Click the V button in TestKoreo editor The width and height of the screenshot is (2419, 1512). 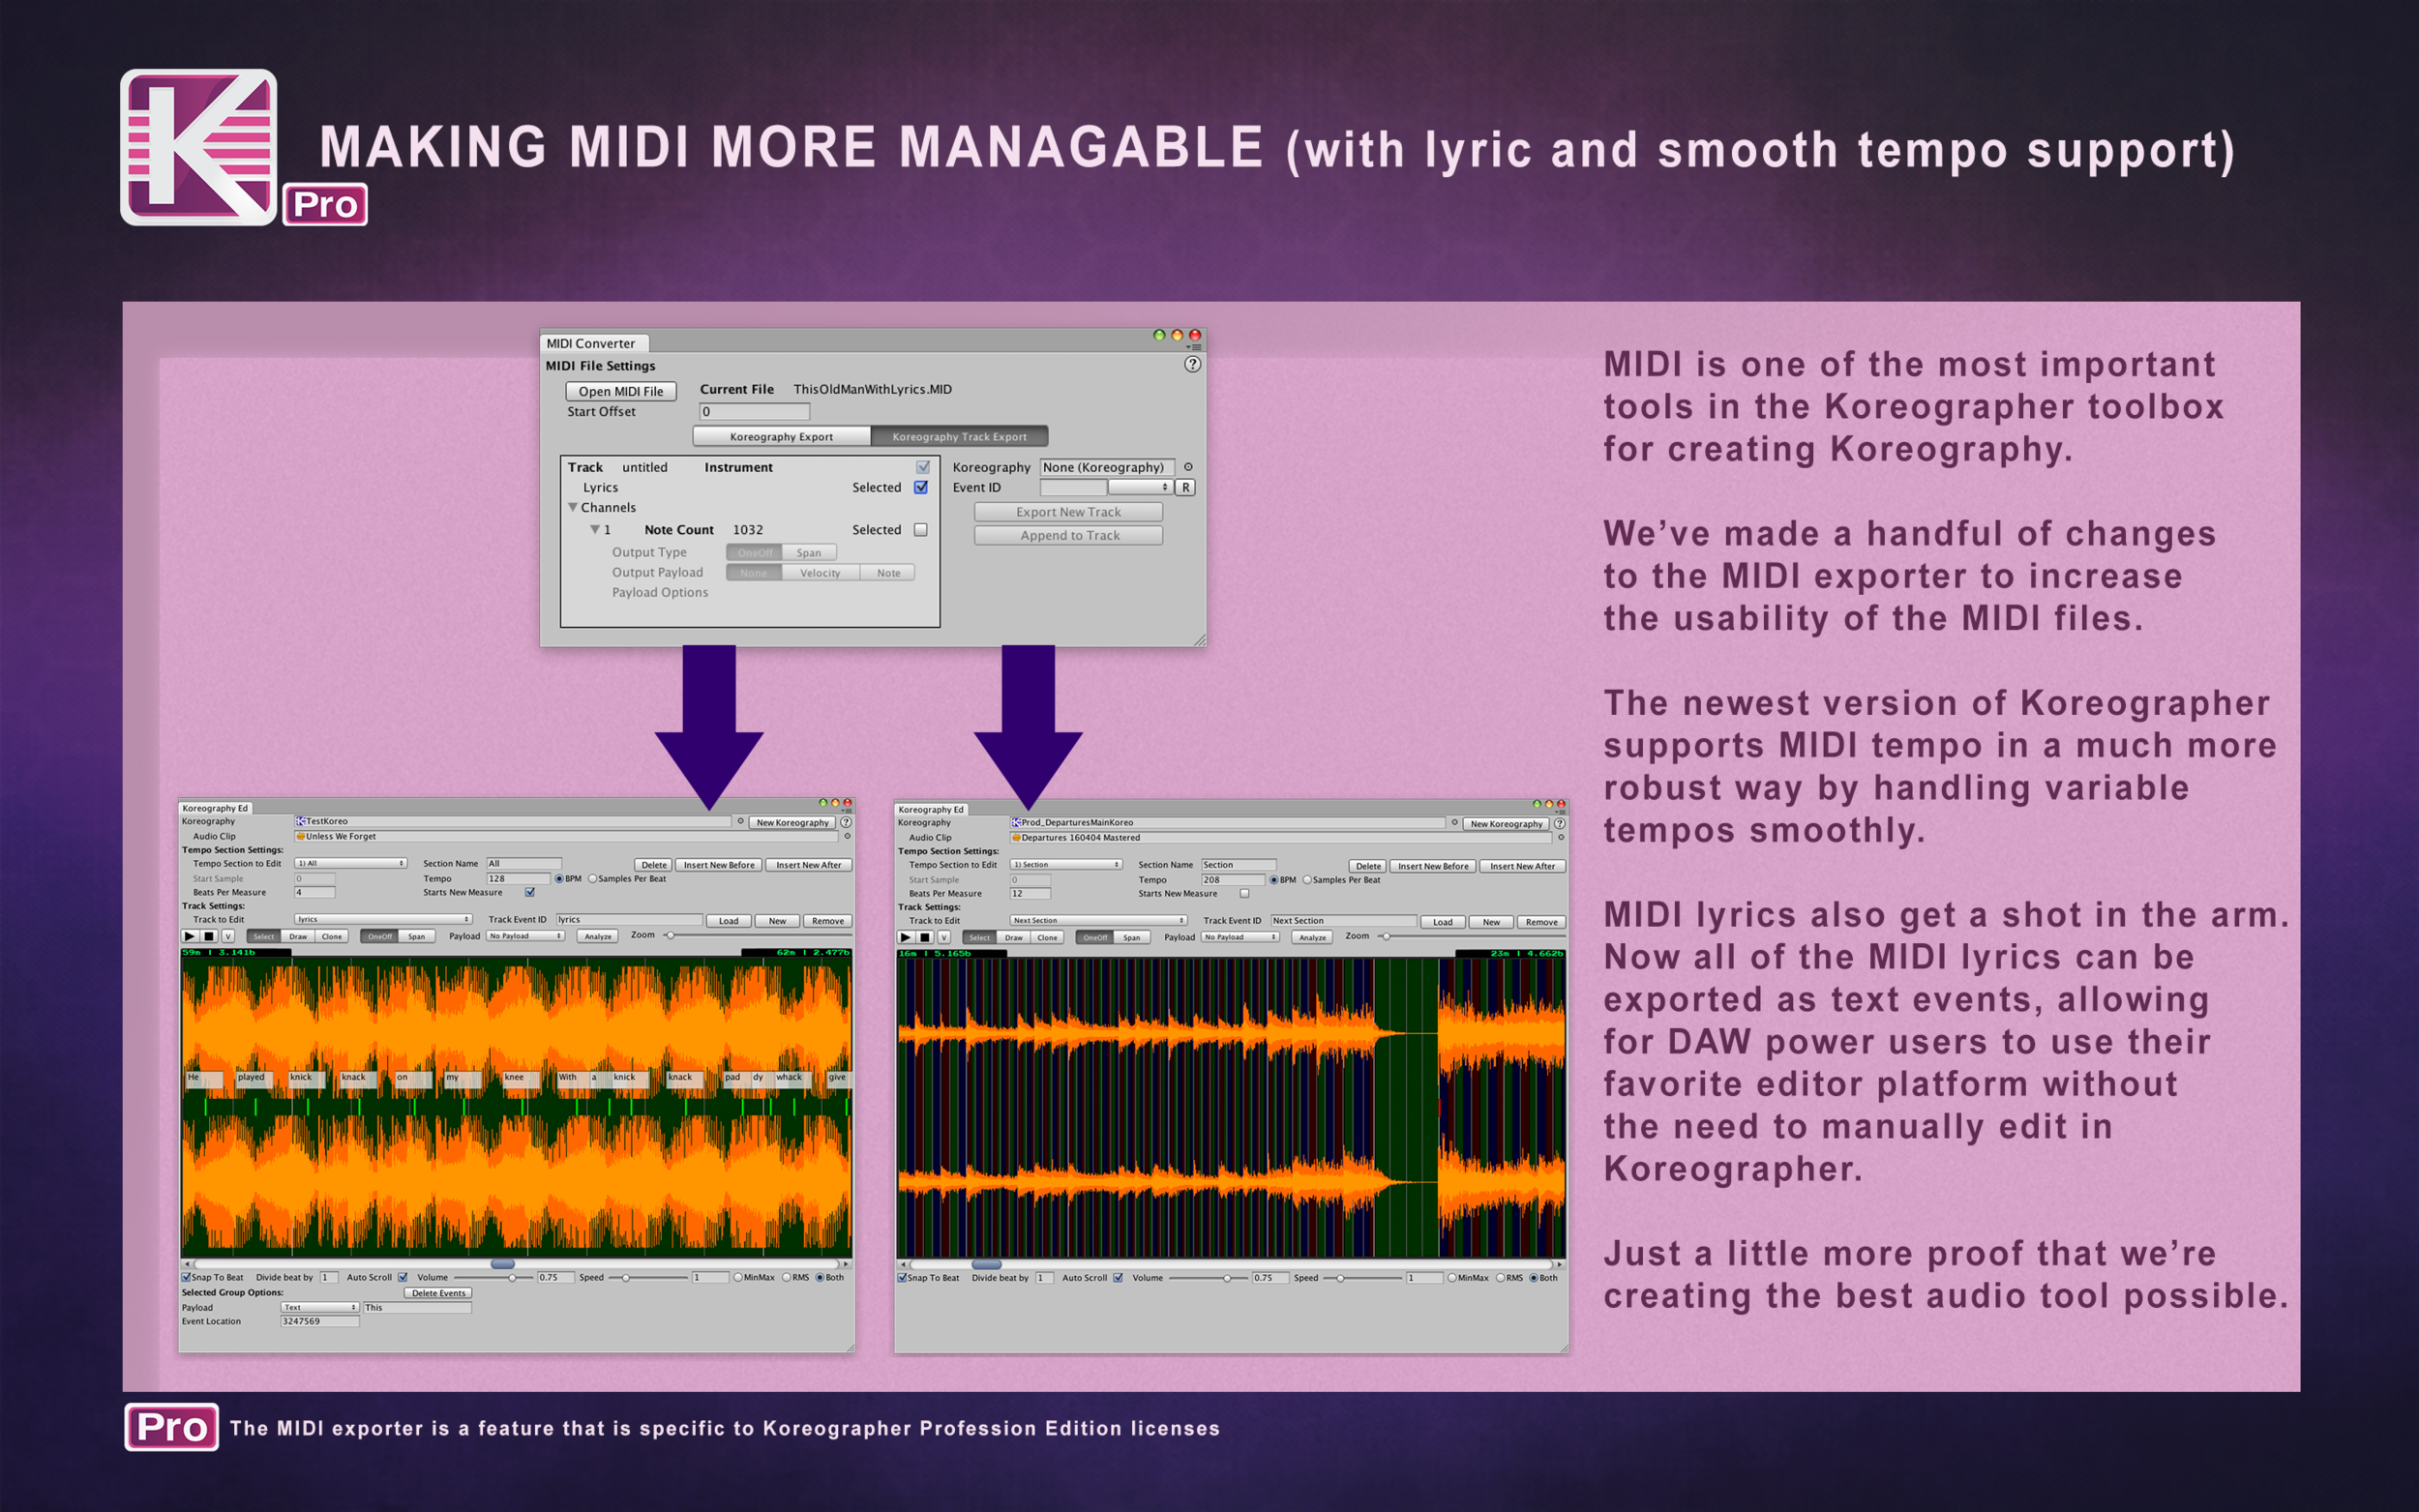(x=228, y=936)
